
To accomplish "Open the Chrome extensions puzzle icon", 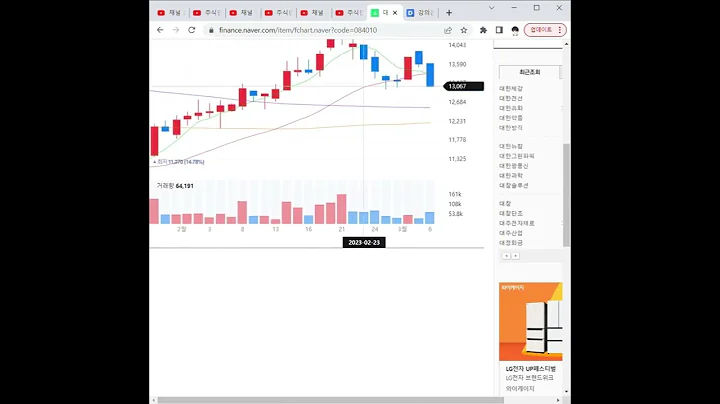I will point(483,30).
